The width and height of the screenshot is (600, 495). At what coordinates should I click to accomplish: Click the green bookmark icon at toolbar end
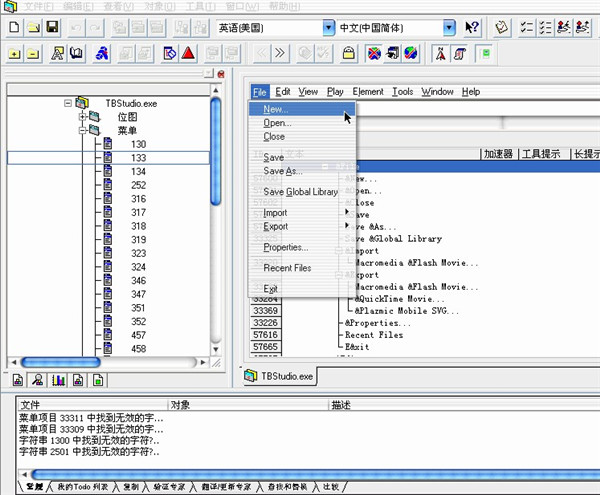(486, 53)
